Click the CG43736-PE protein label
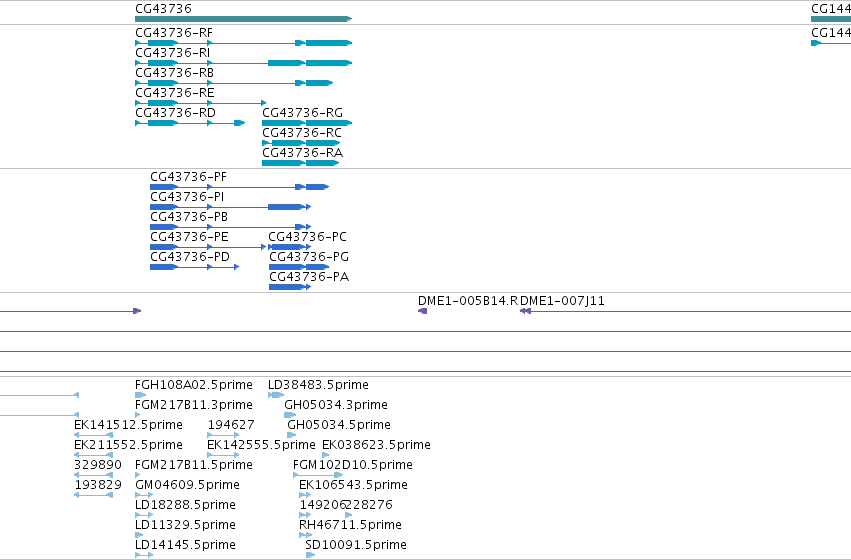 pos(189,238)
